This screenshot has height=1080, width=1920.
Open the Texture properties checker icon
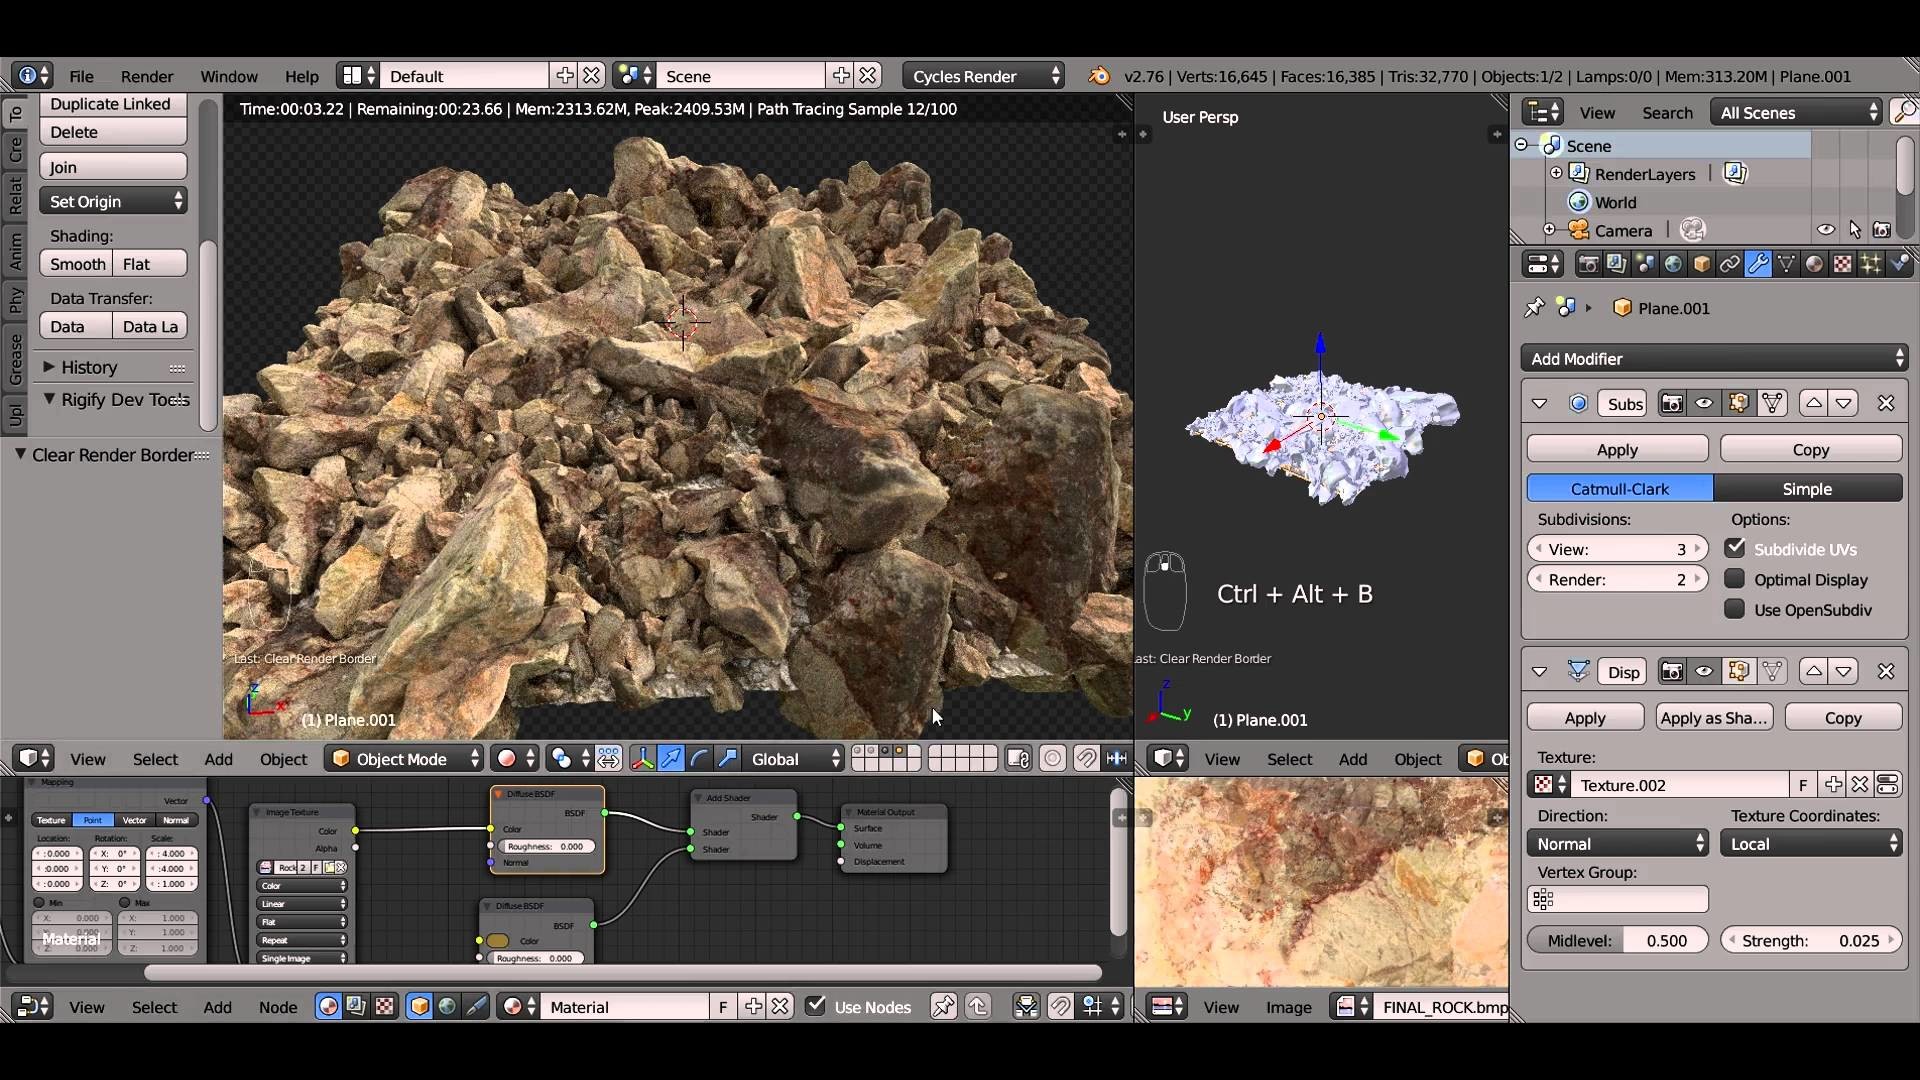point(1842,264)
